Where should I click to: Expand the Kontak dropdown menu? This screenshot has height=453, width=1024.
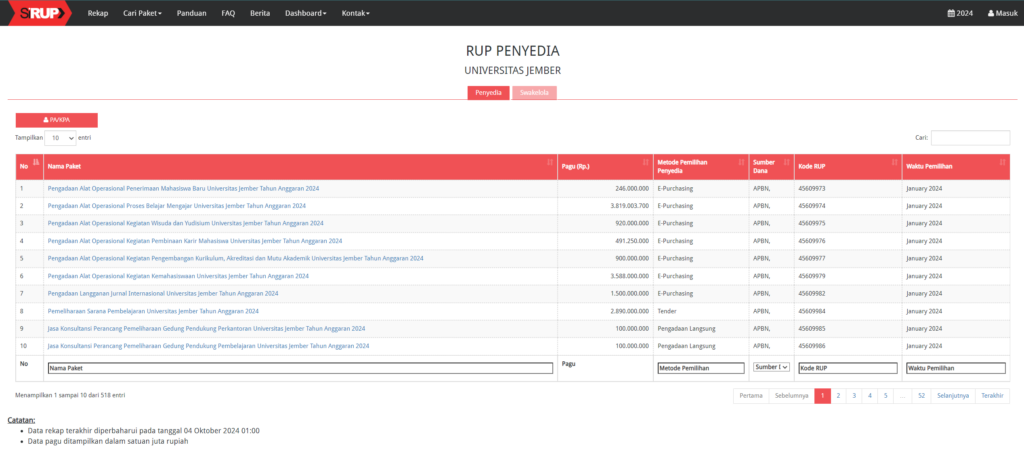(x=355, y=13)
